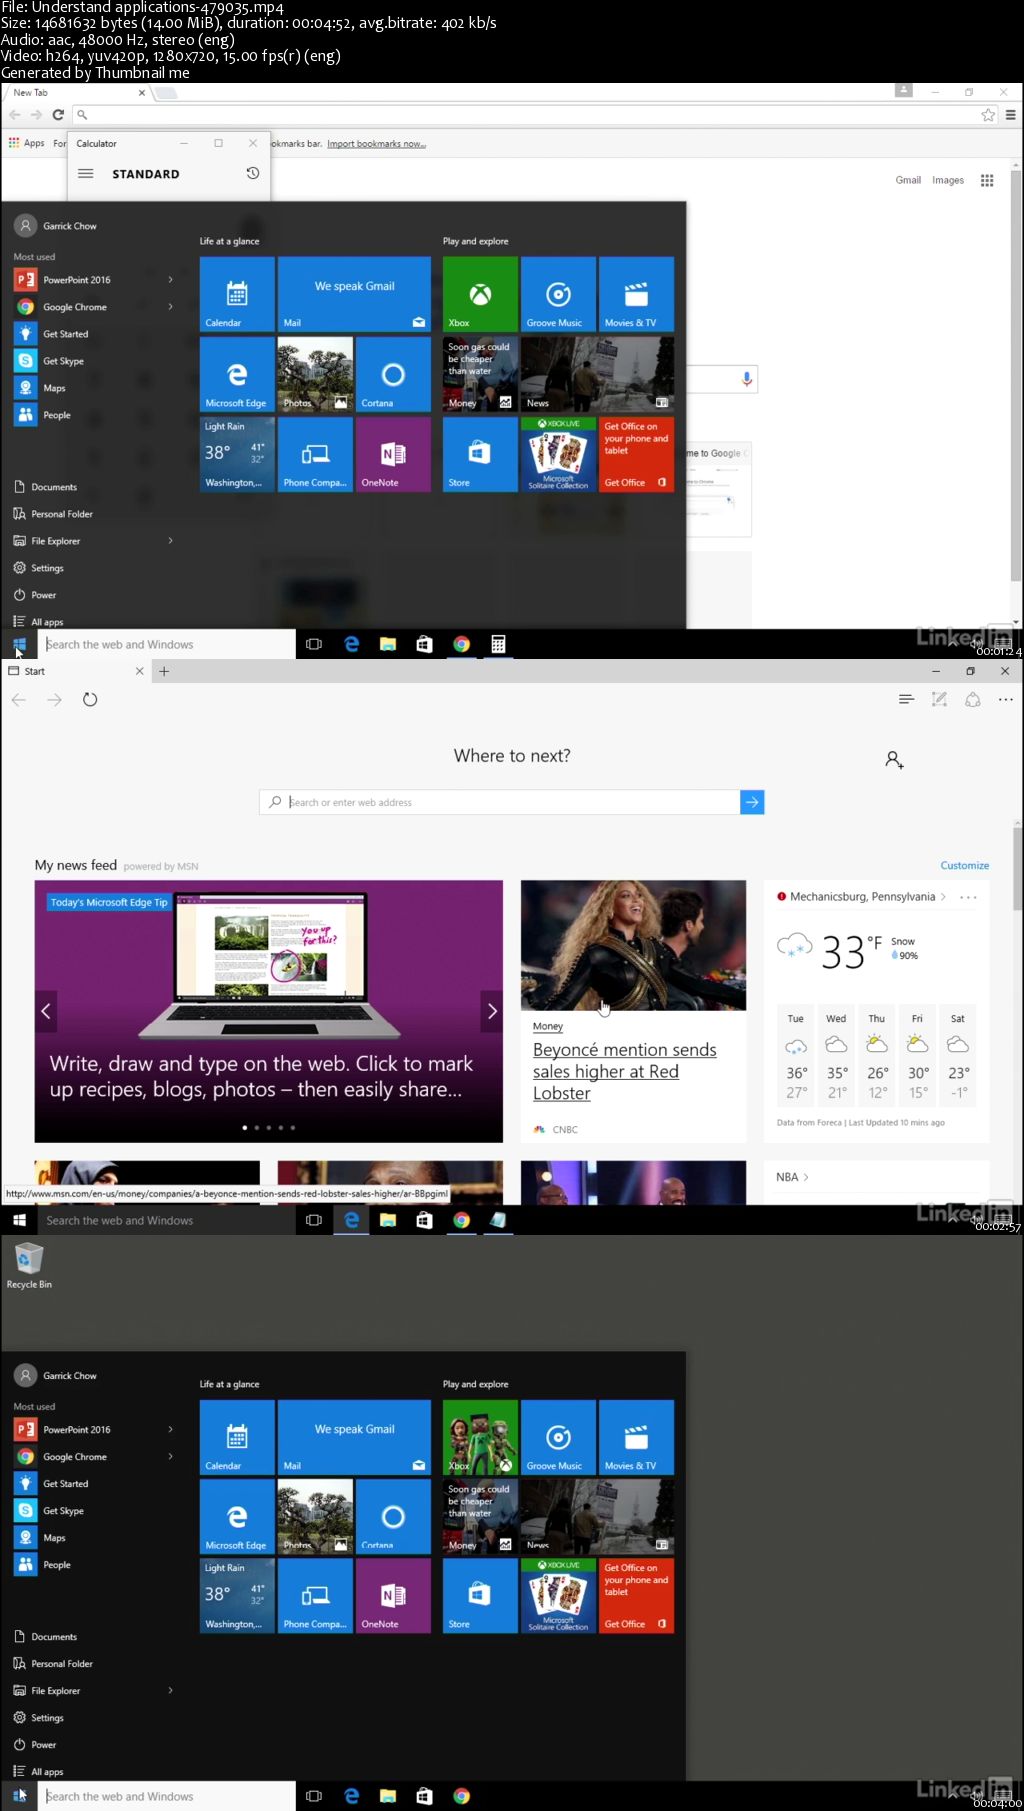Open Edge's More actions ellipsis menu

pos(1005,700)
